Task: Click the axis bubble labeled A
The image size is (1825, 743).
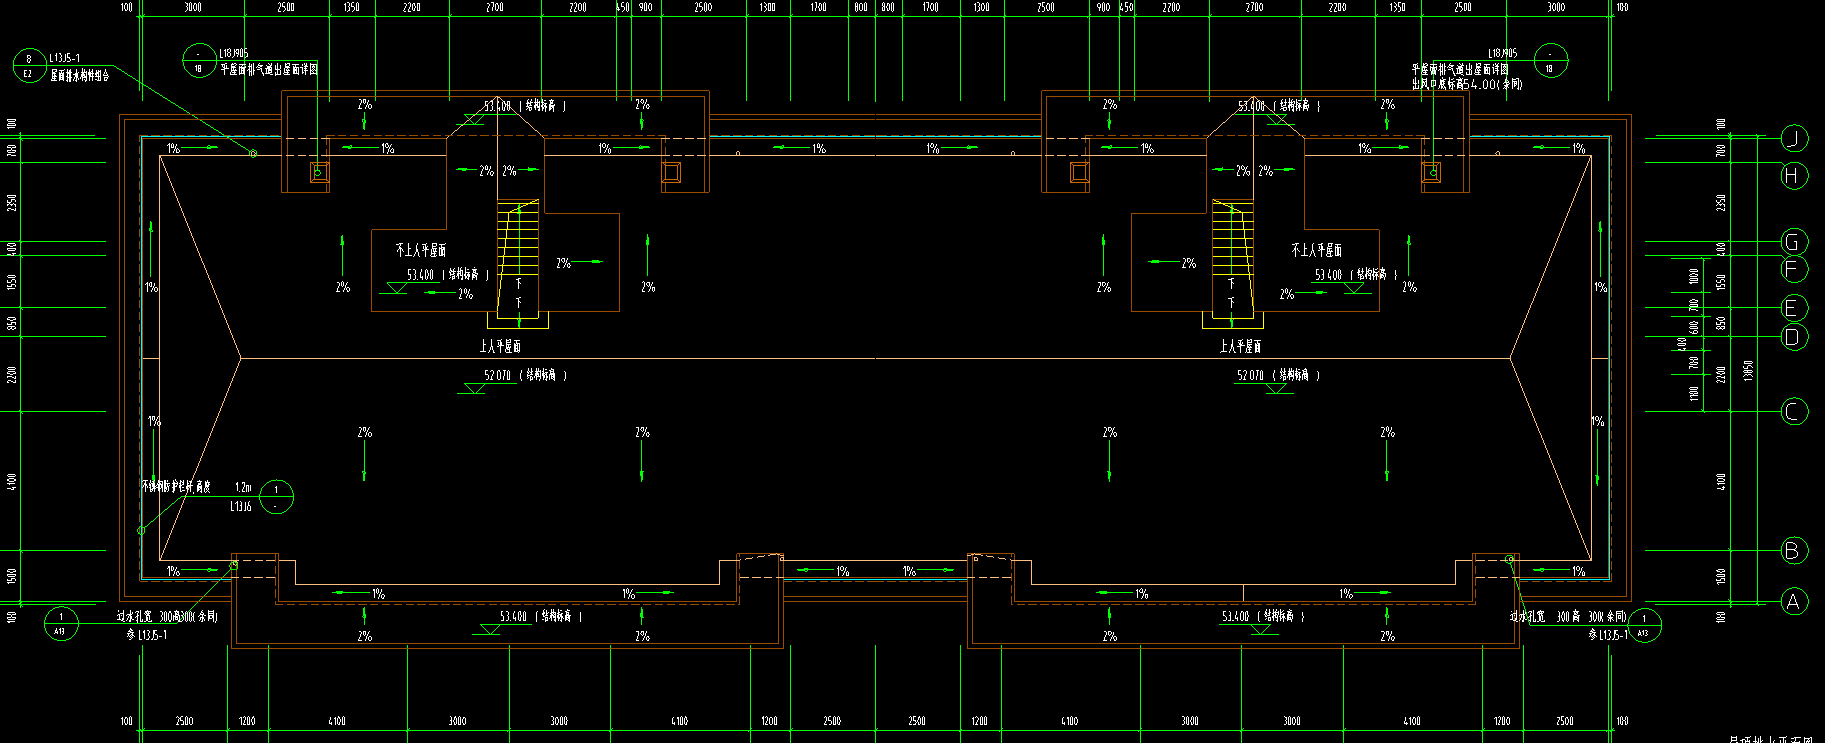Action: pos(1795,601)
